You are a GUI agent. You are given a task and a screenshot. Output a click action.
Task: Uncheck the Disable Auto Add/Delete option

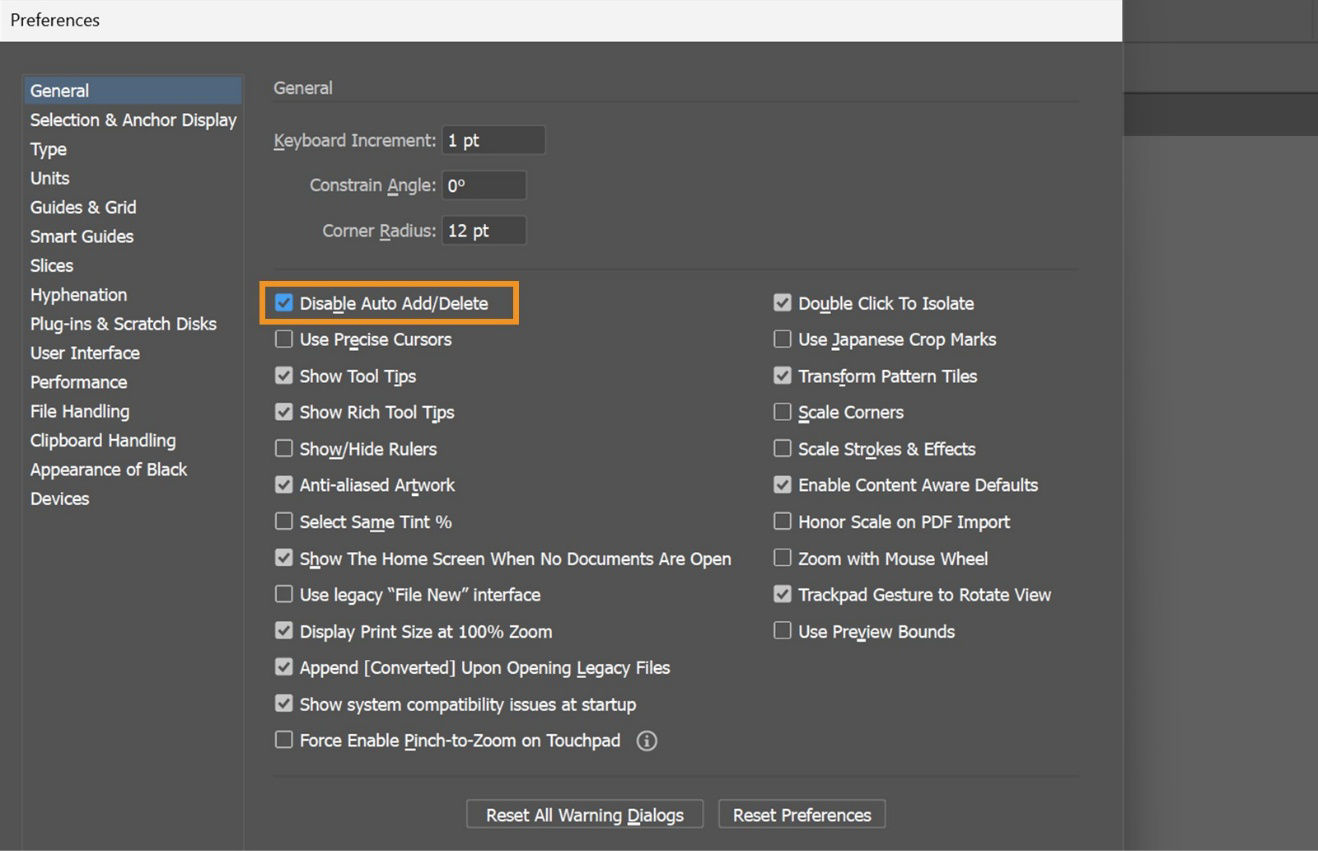pyautogui.click(x=284, y=302)
